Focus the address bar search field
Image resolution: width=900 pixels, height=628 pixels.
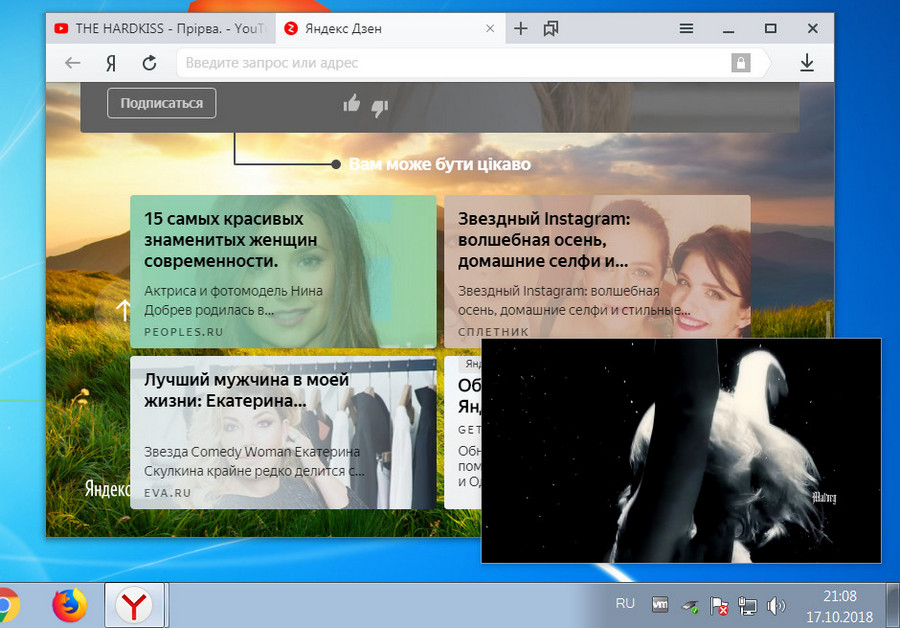(x=453, y=63)
